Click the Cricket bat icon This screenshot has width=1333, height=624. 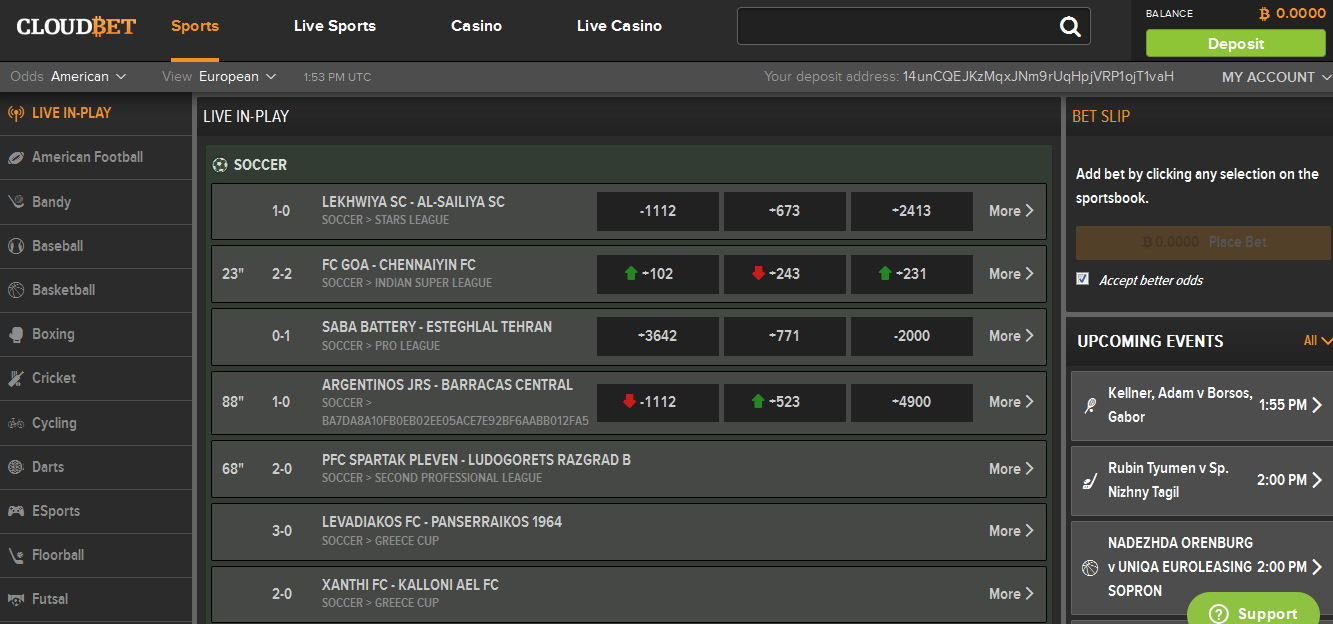click(16, 378)
